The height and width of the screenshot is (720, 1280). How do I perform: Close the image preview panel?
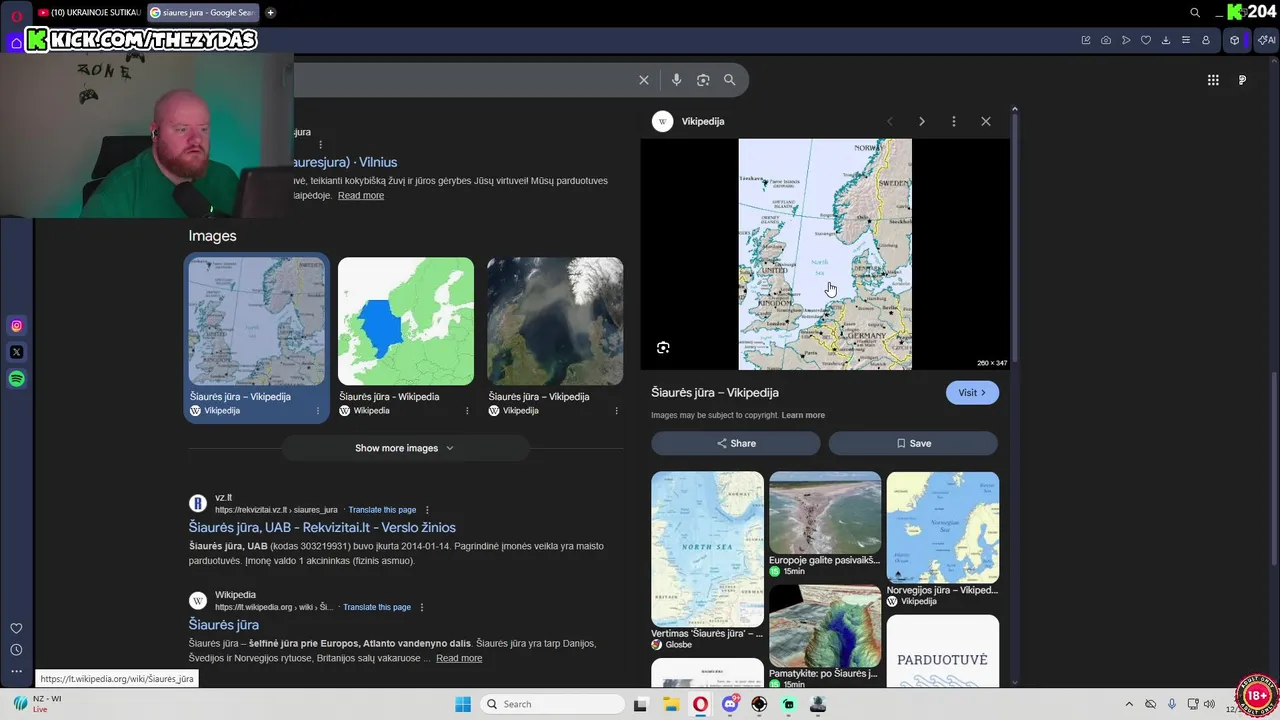pos(985,121)
